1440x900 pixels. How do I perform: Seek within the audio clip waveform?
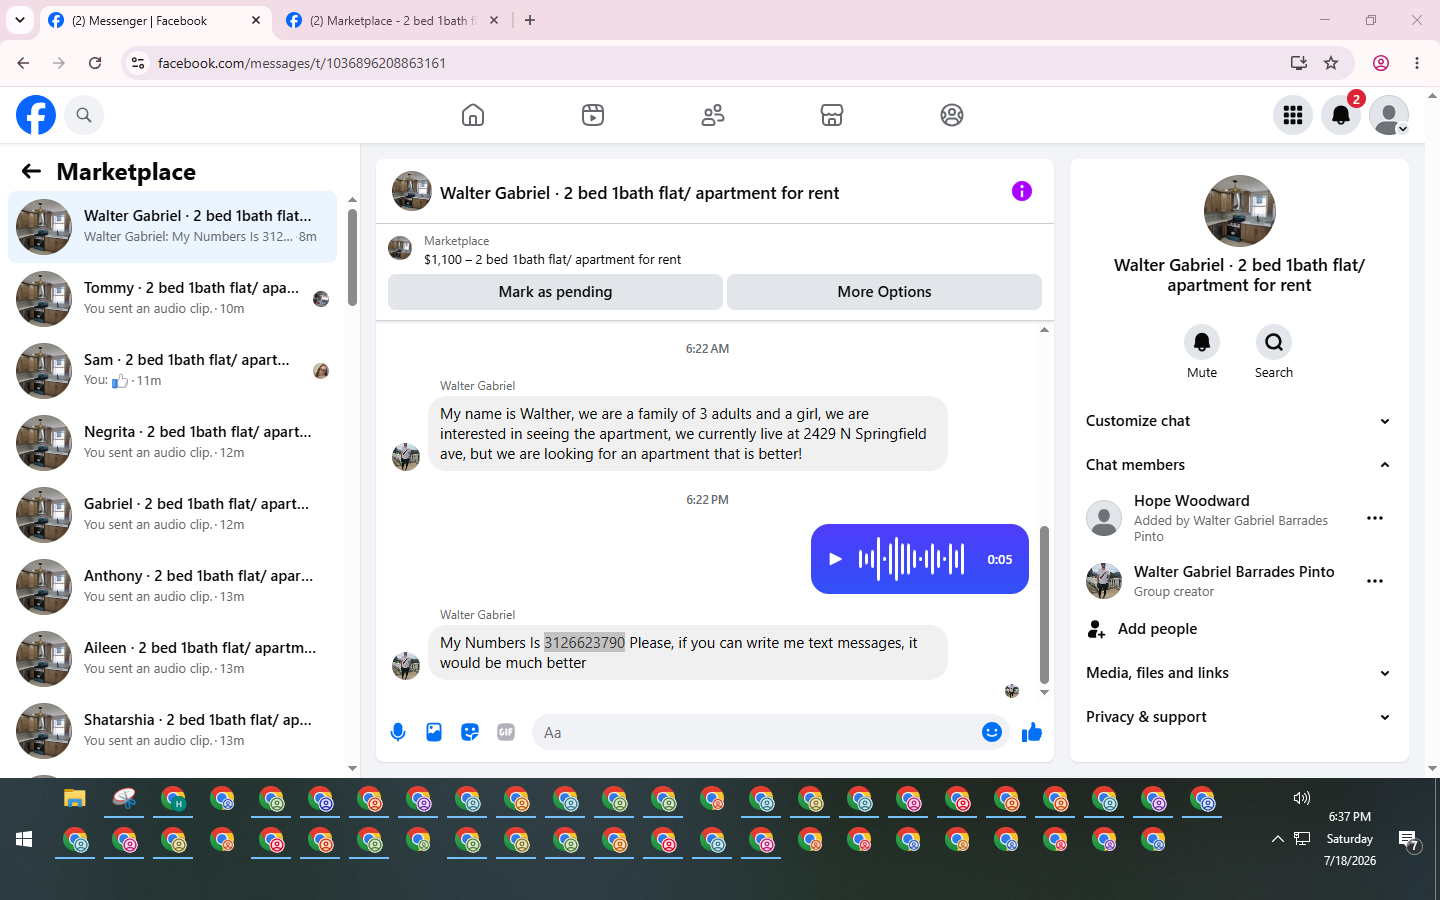(x=911, y=559)
